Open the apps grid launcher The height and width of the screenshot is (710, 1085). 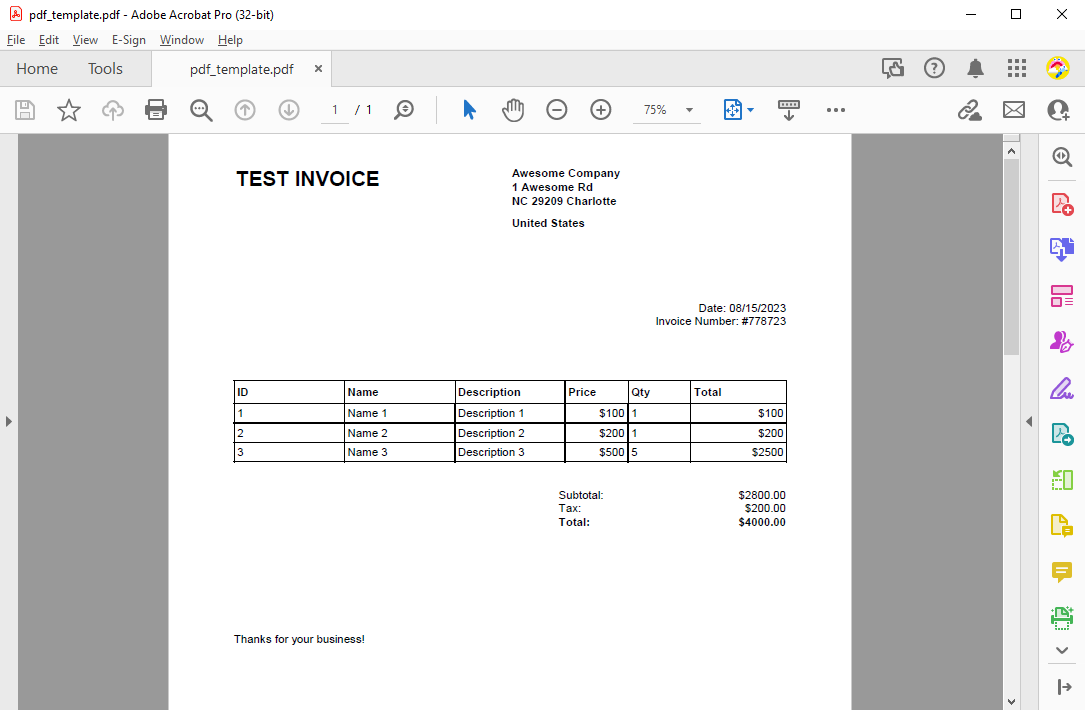[1016, 68]
